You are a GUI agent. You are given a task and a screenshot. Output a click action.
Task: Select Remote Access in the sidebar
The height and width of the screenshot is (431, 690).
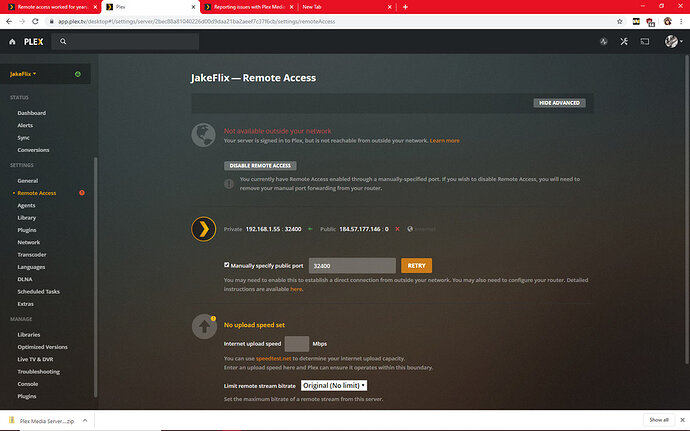point(37,193)
